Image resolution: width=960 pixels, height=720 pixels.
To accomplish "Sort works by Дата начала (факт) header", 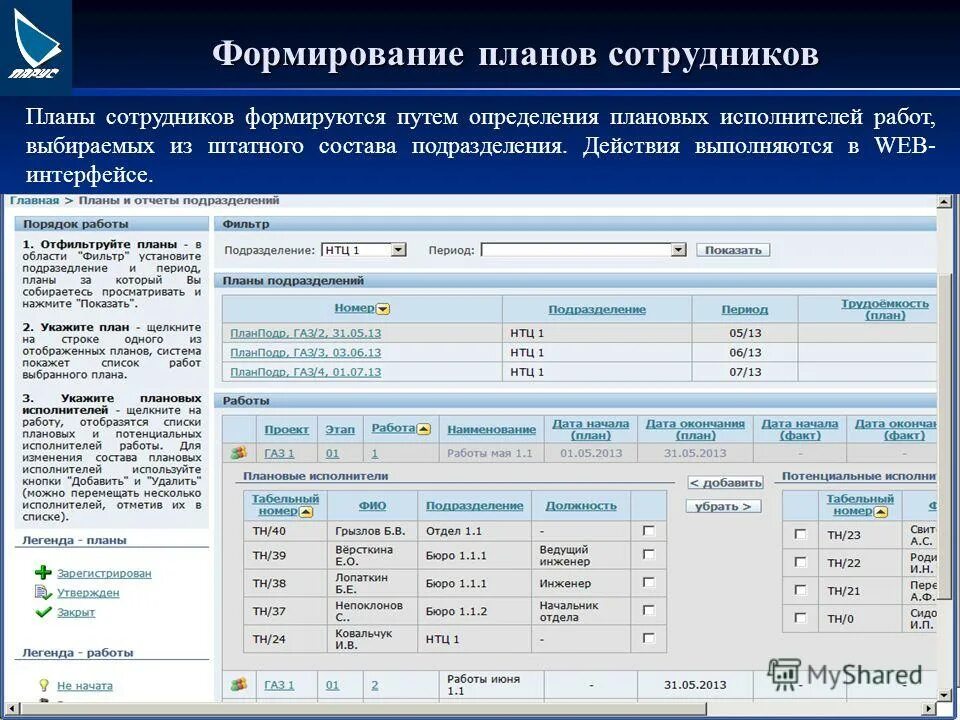I will [800, 429].
